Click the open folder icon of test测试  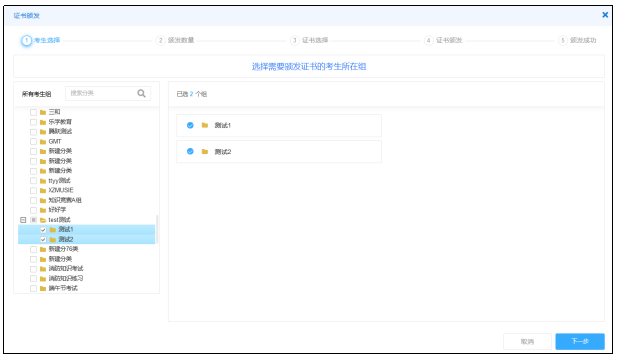[x=43, y=220]
